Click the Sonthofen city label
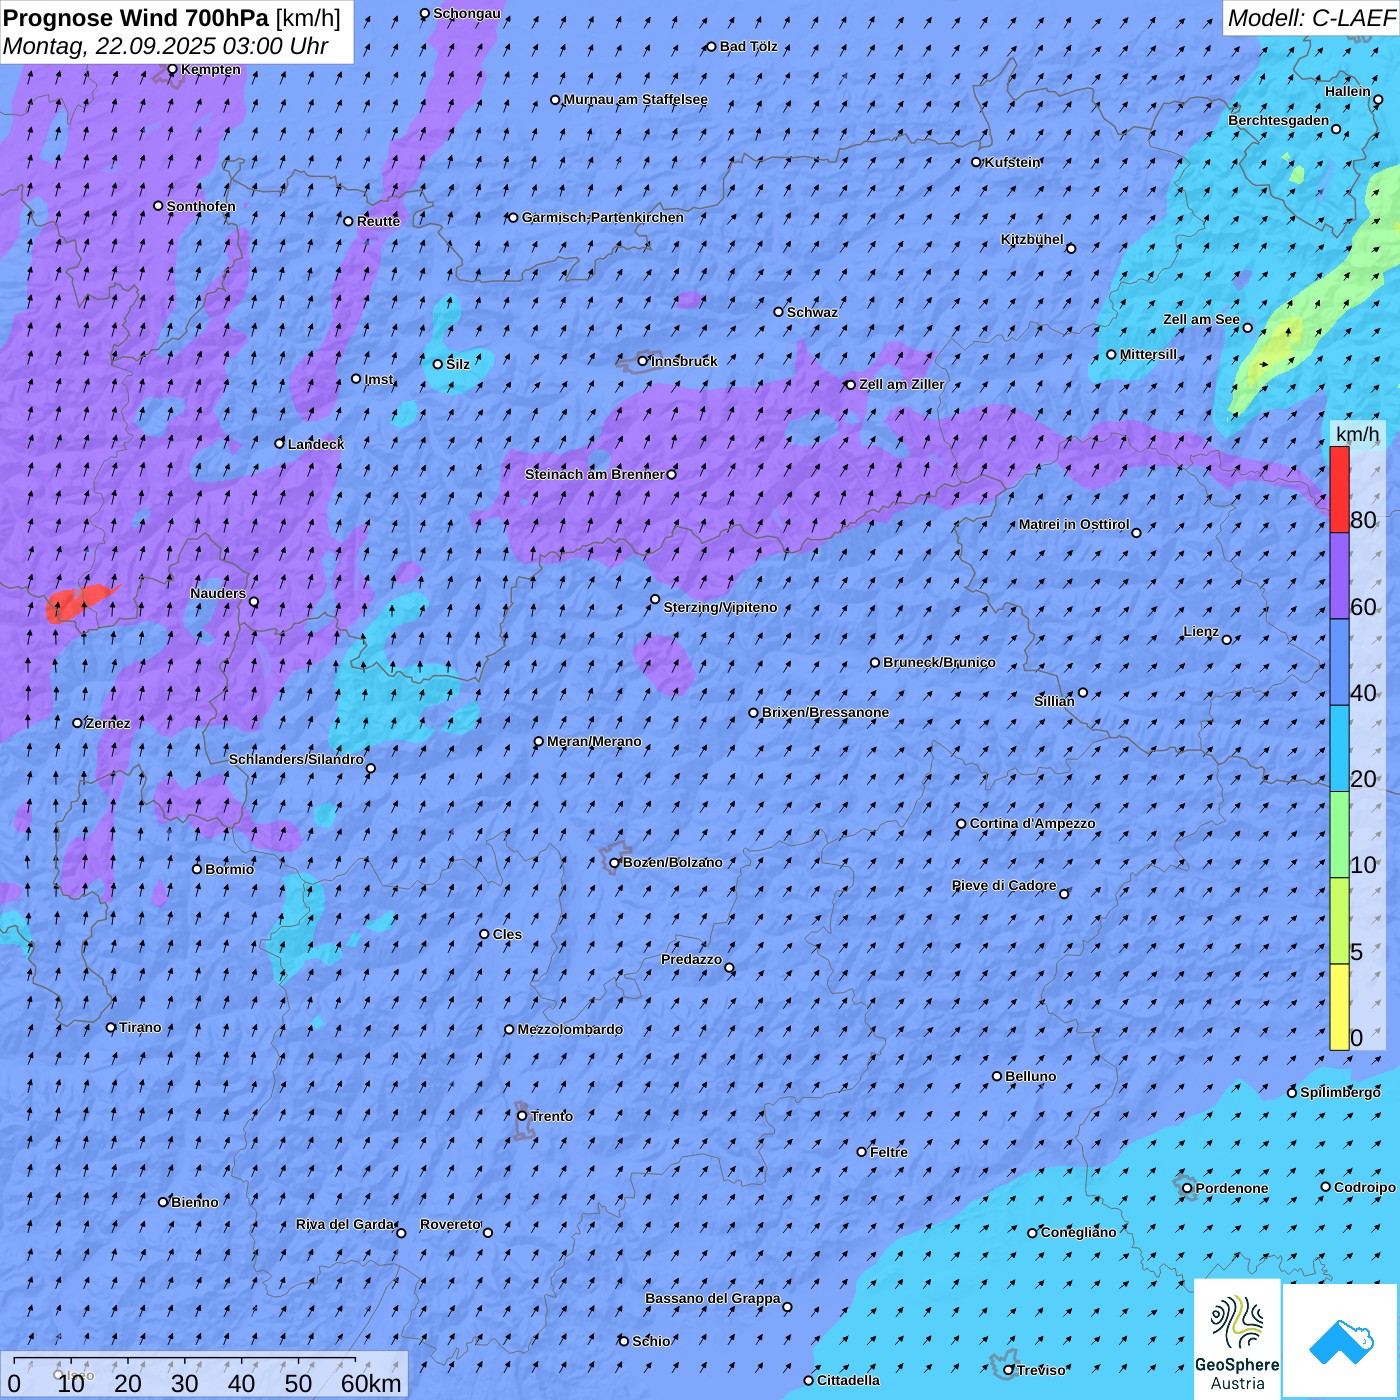The image size is (1400, 1400). point(201,206)
